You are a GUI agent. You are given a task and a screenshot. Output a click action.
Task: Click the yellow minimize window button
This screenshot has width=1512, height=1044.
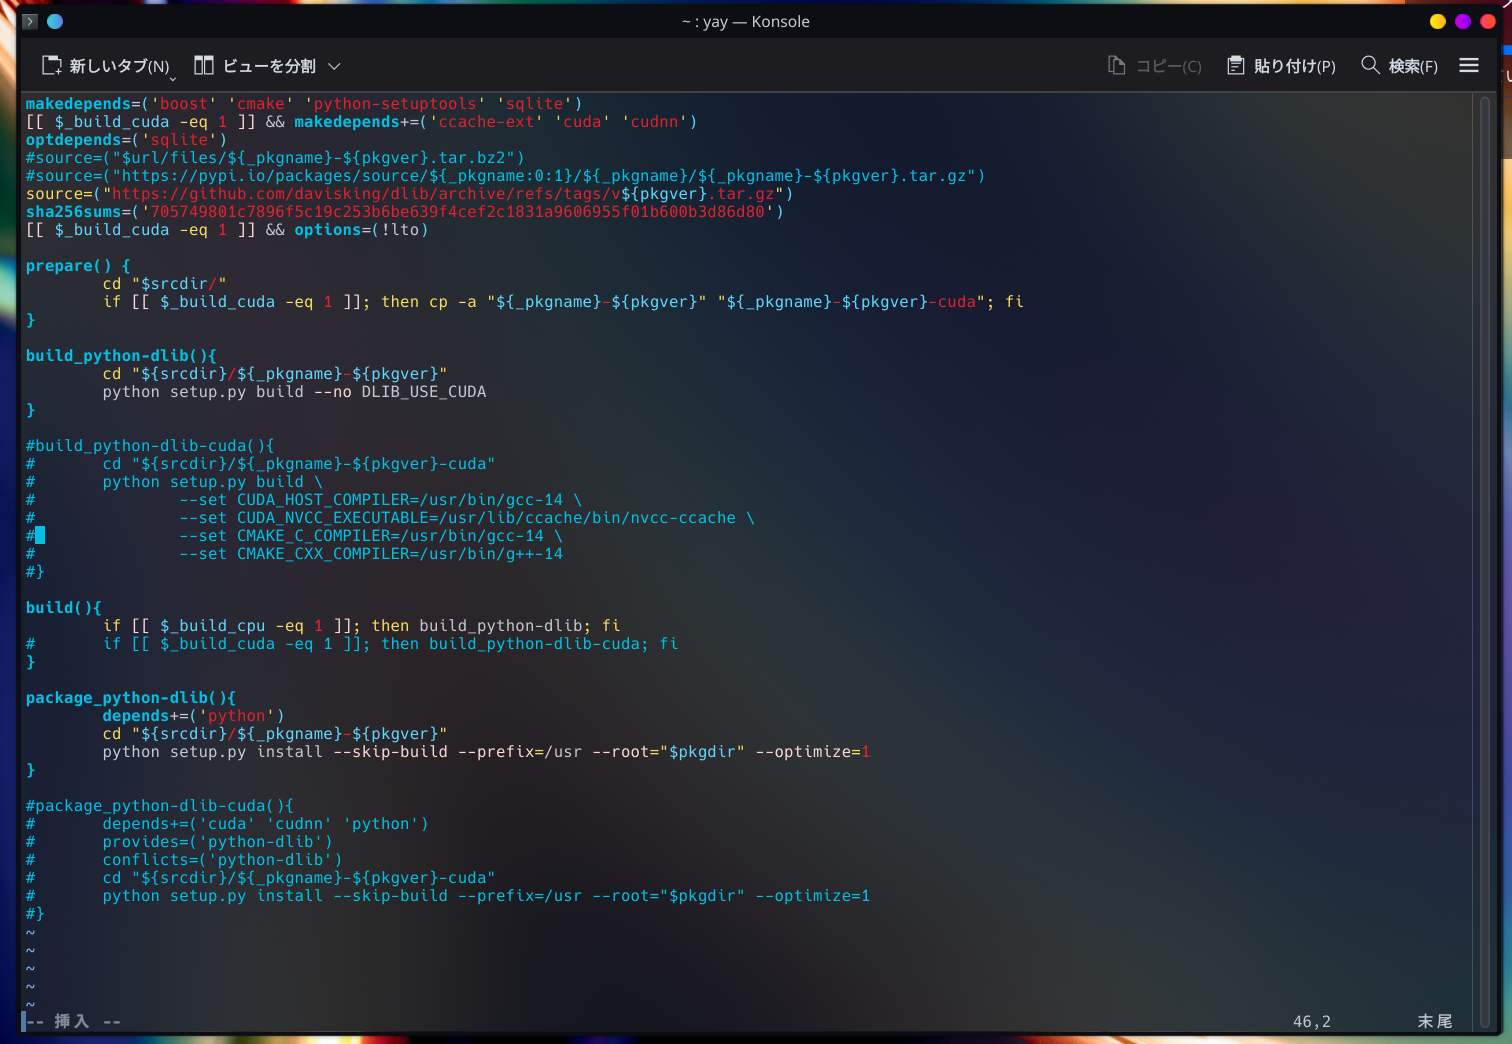click(1438, 21)
